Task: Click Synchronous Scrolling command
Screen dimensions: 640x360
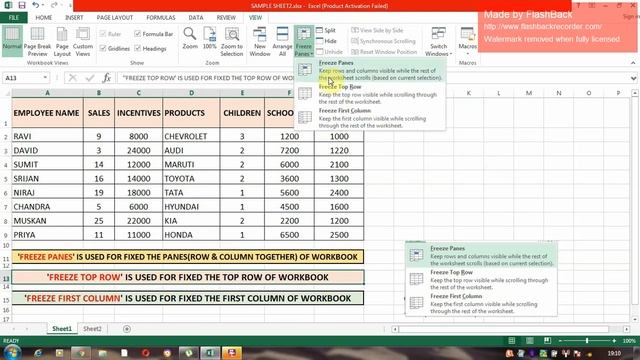Action: point(383,41)
